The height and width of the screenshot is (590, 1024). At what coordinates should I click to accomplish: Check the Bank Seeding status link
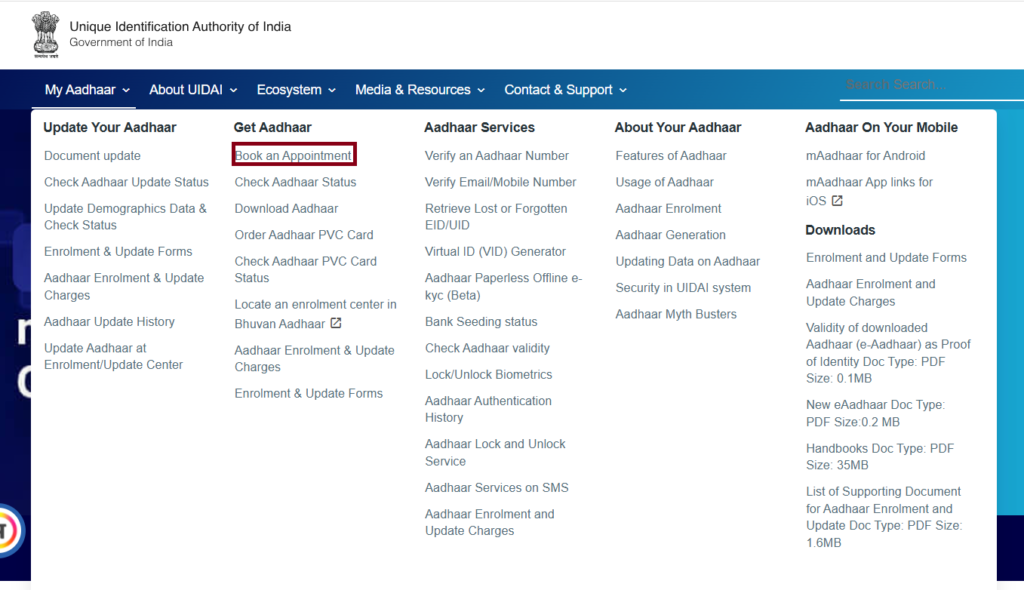point(481,321)
